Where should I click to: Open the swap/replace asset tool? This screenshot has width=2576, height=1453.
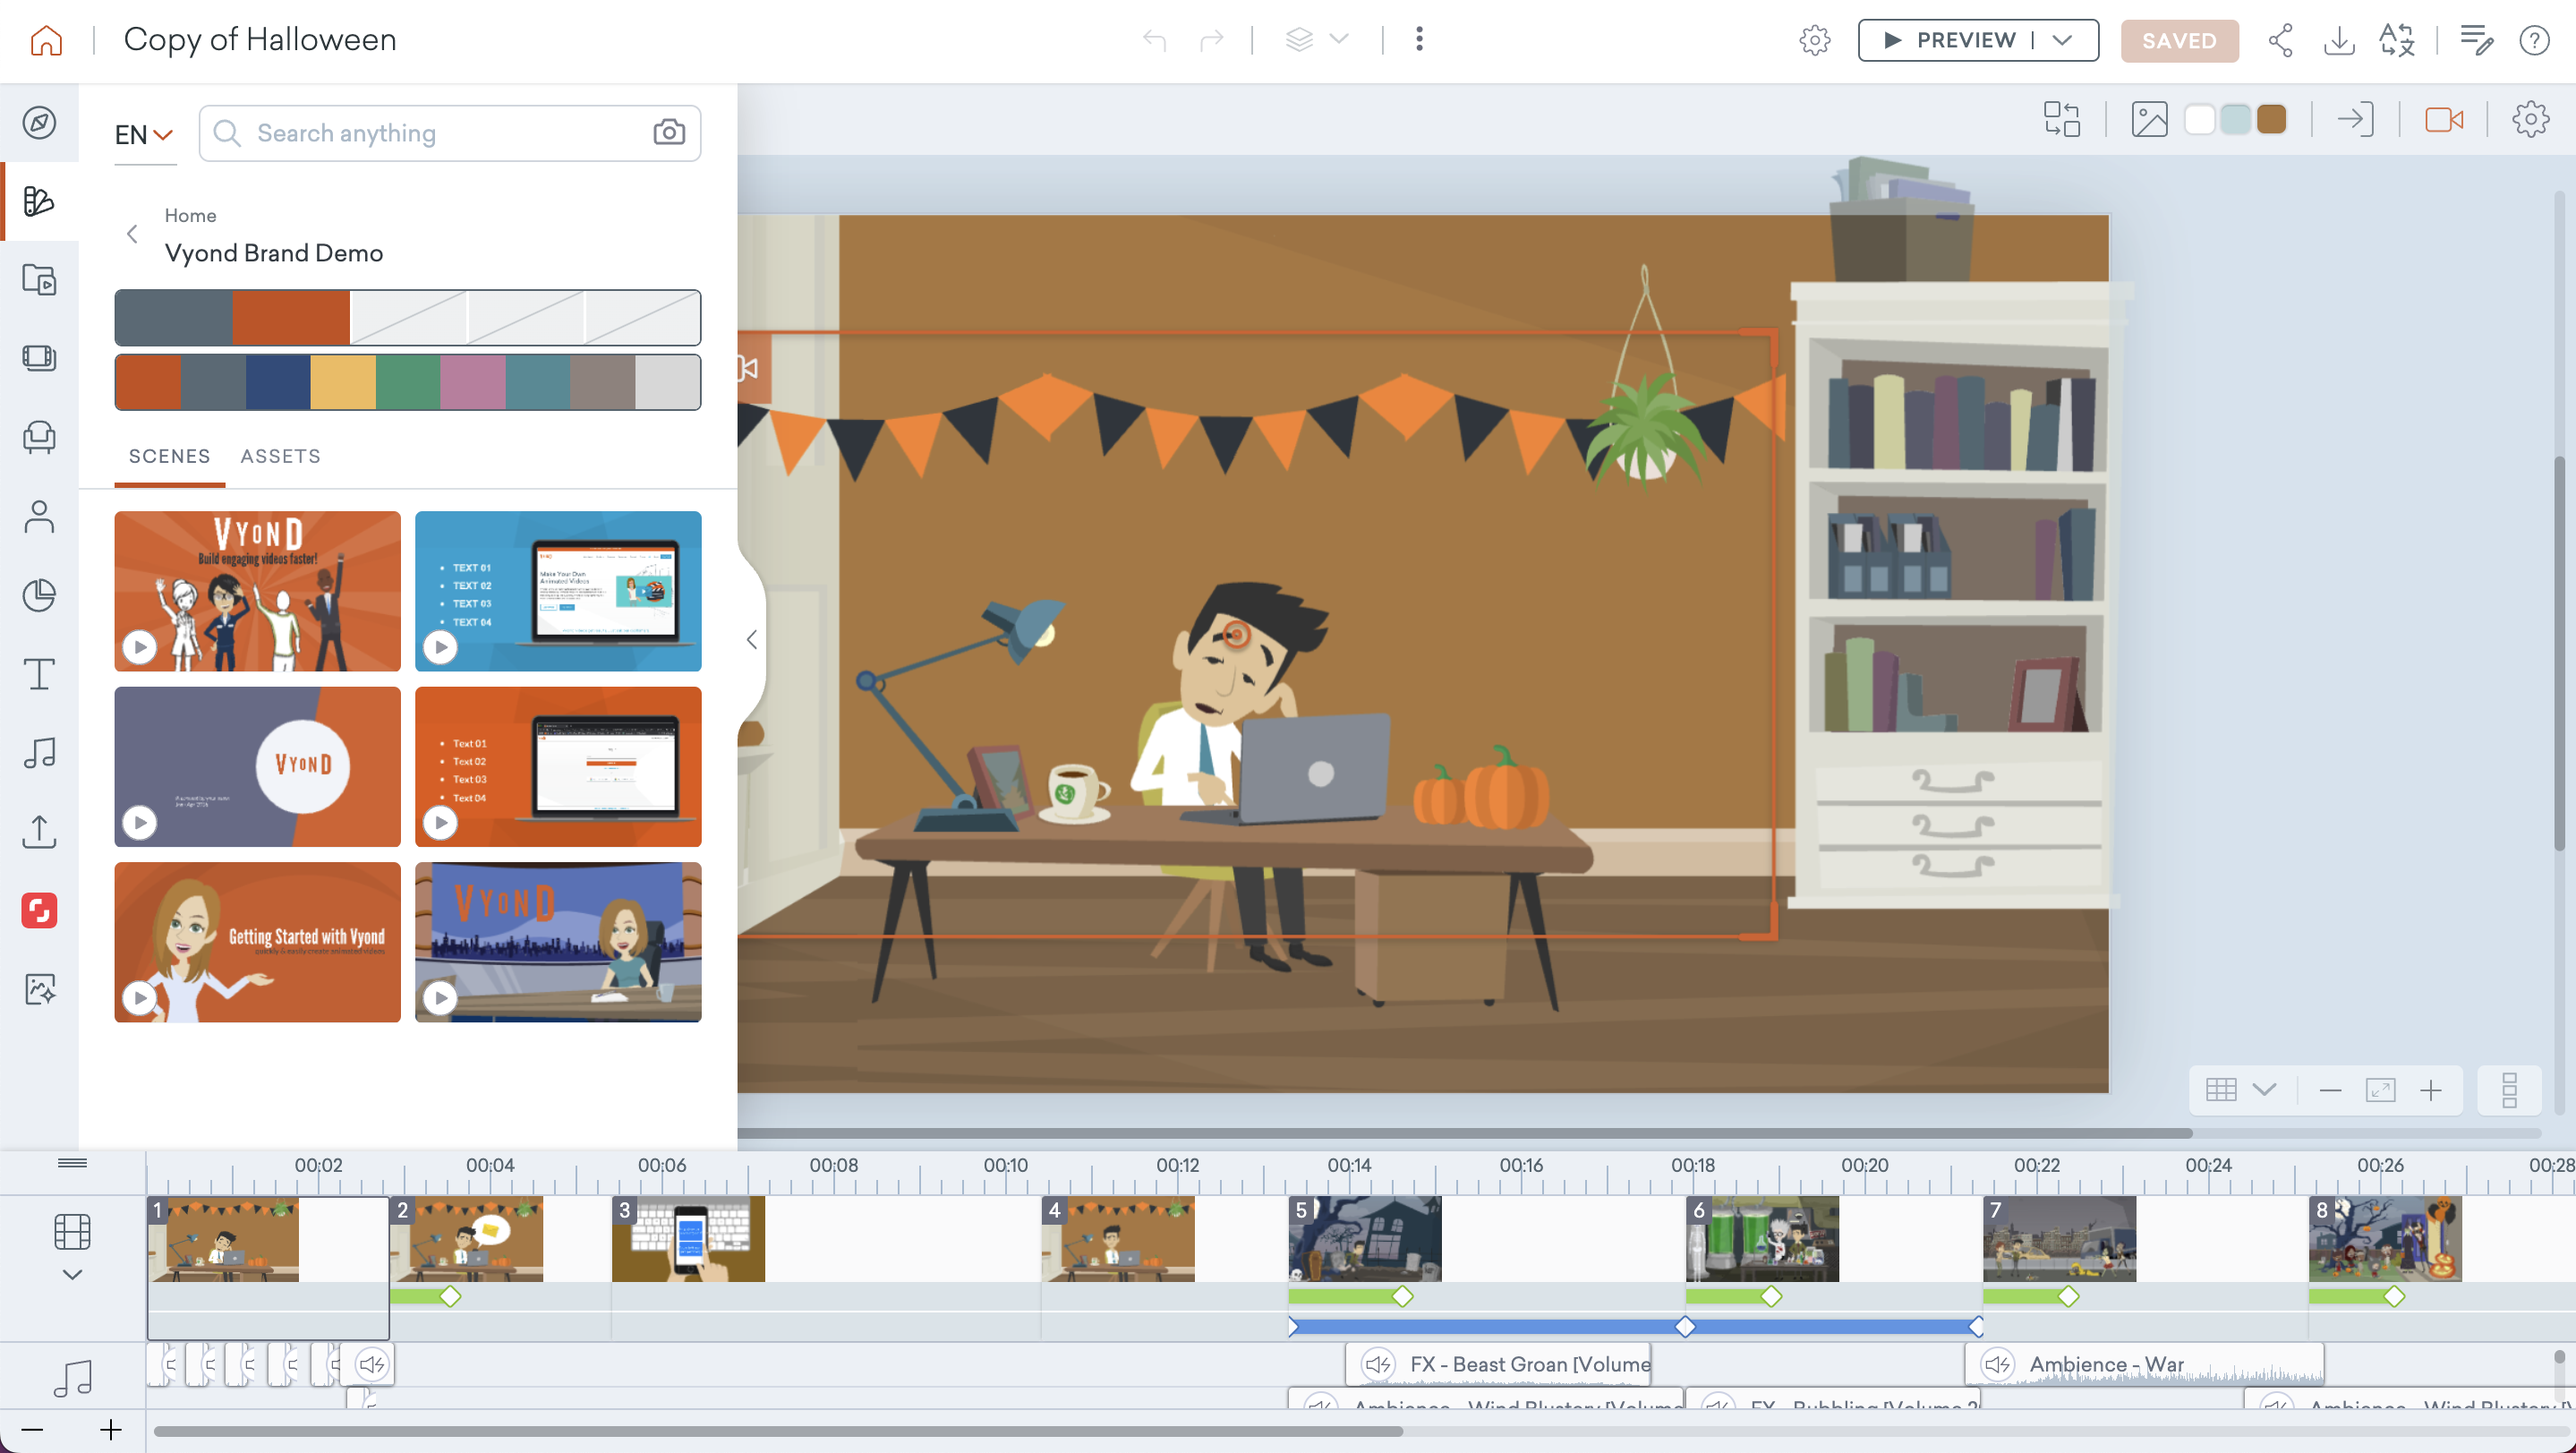[x=2061, y=119]
